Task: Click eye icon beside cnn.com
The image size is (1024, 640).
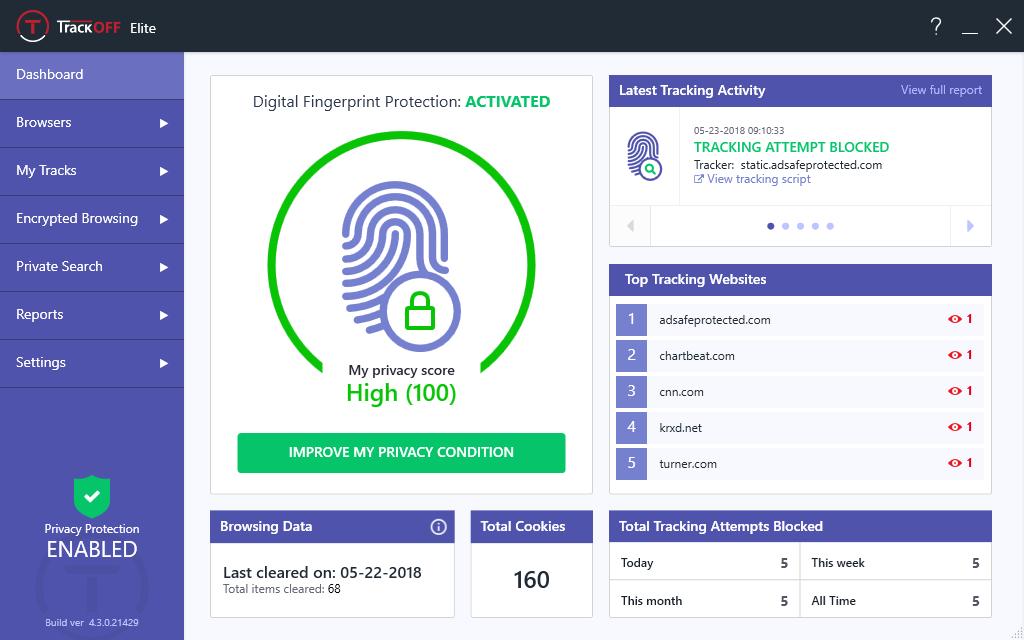Action: (x=954, y=392)
